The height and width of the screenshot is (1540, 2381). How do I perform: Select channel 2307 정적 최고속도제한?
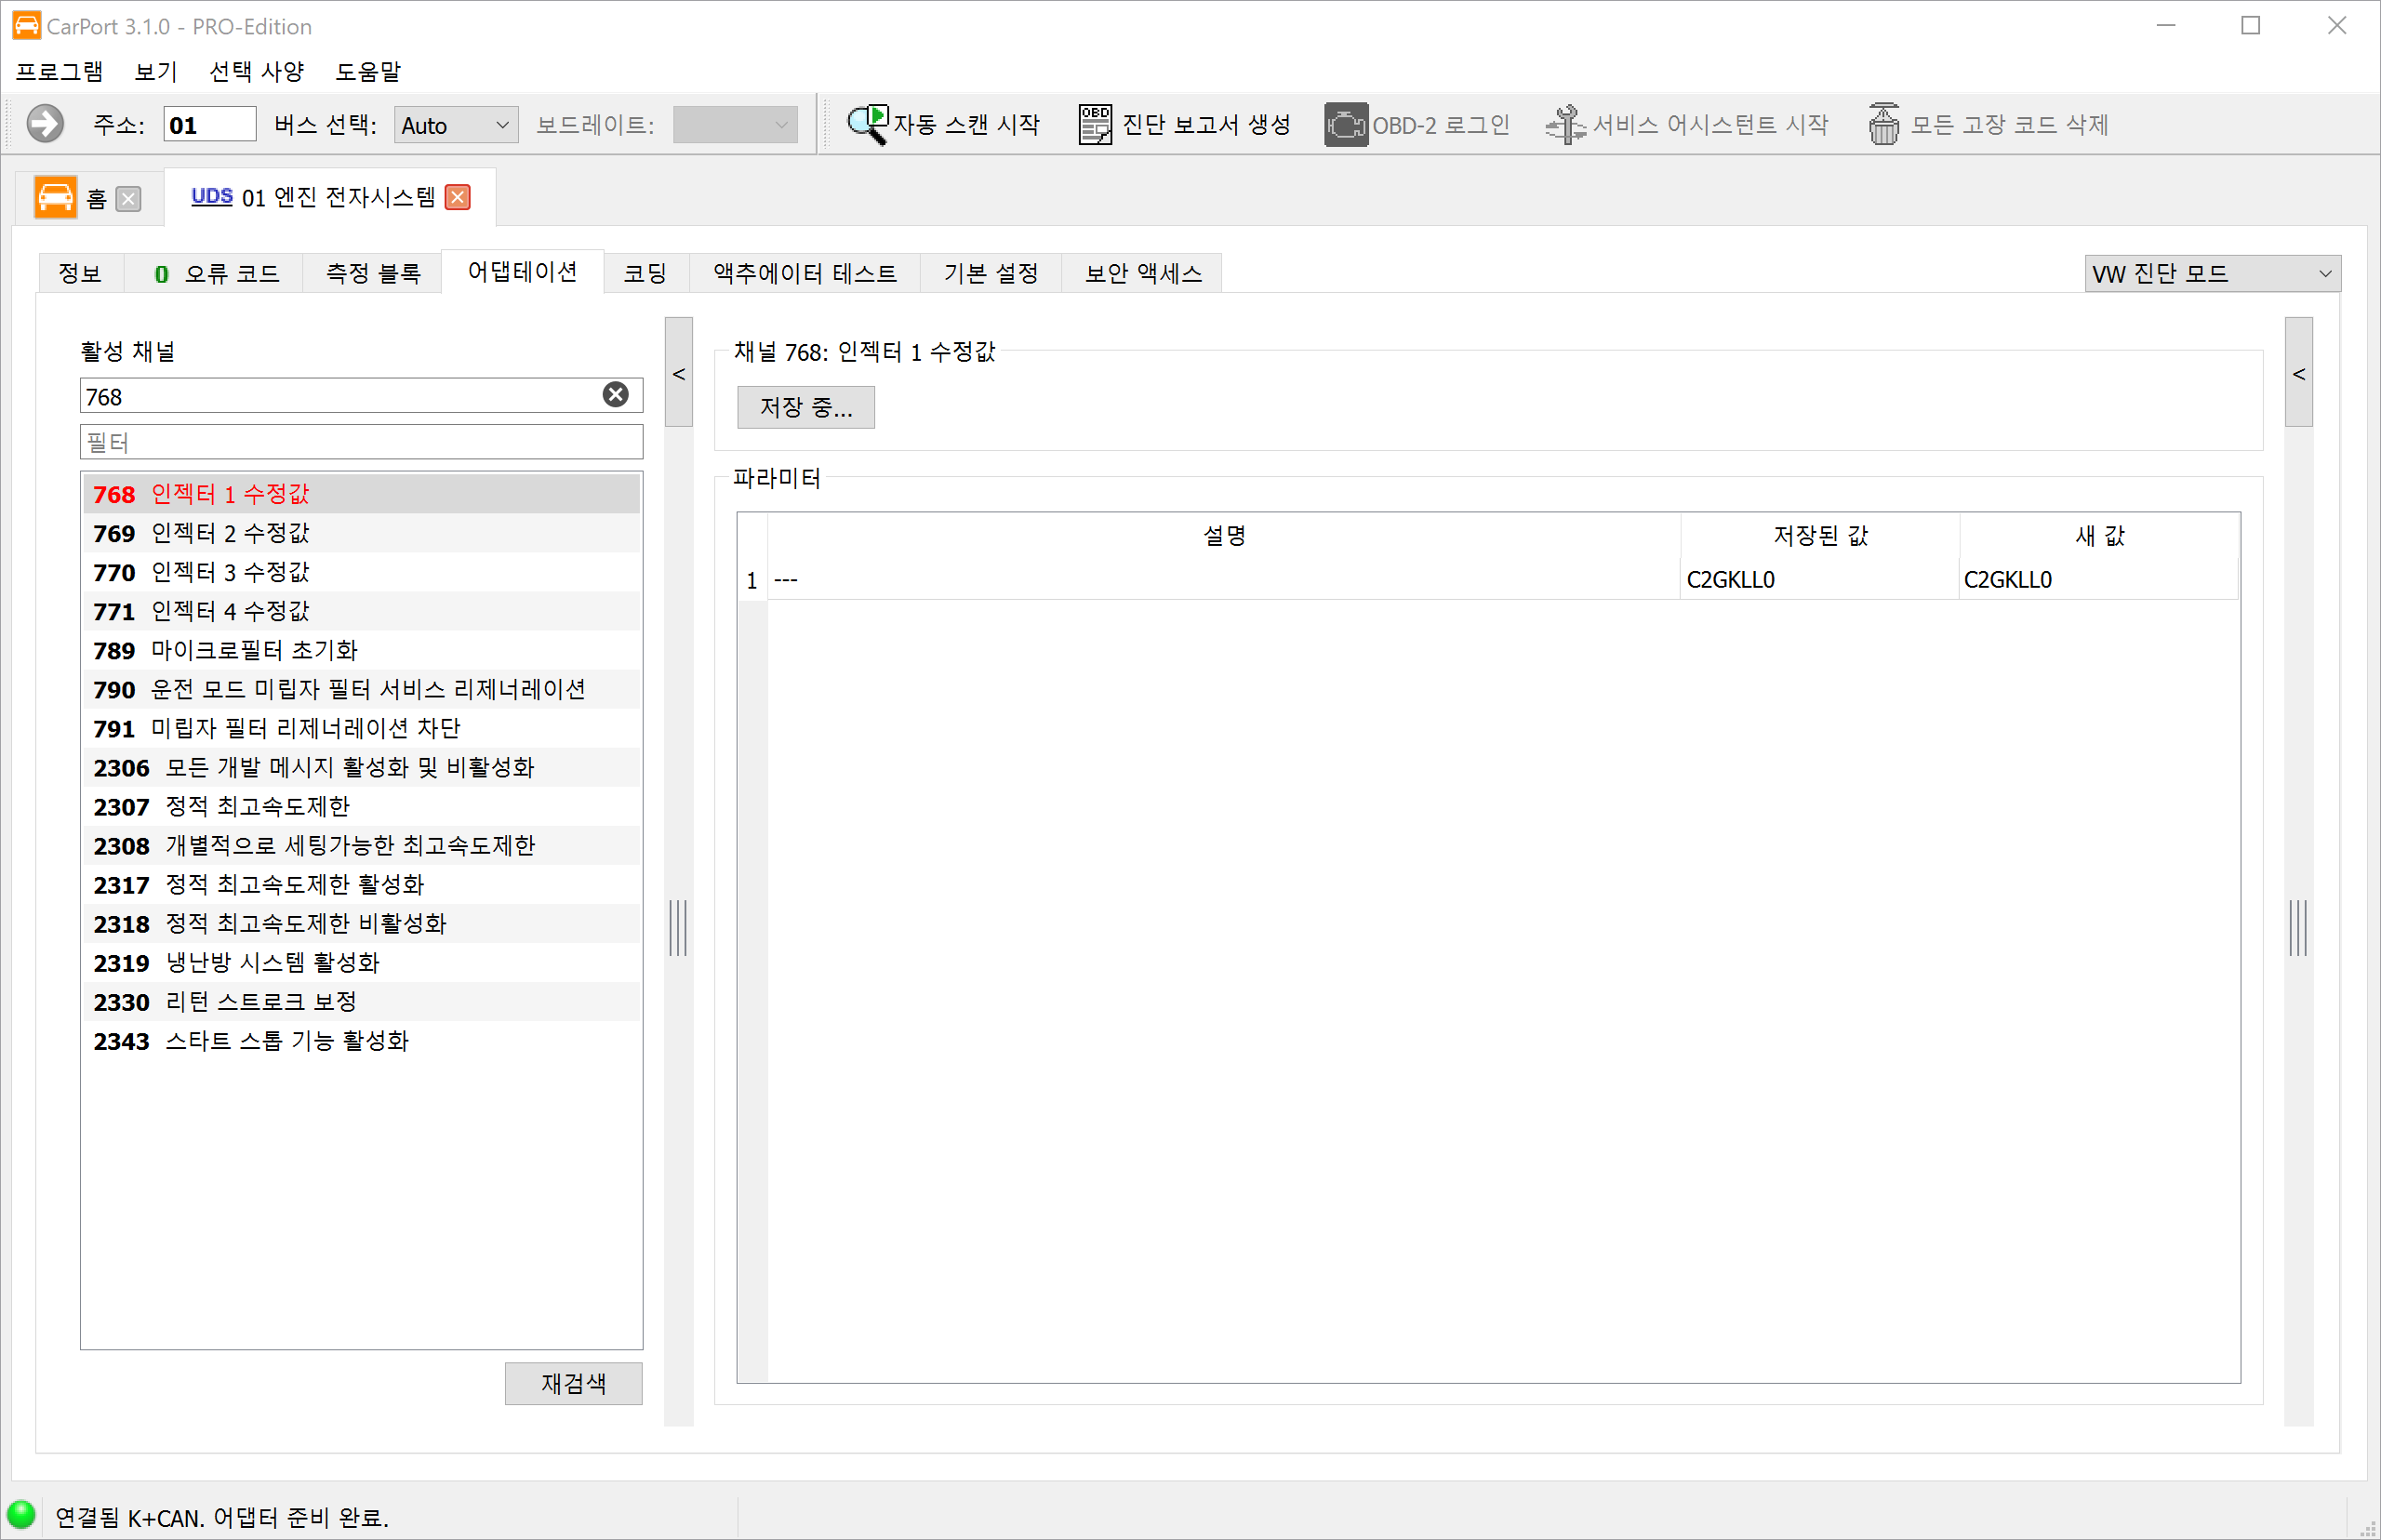(x=361, y=806)
